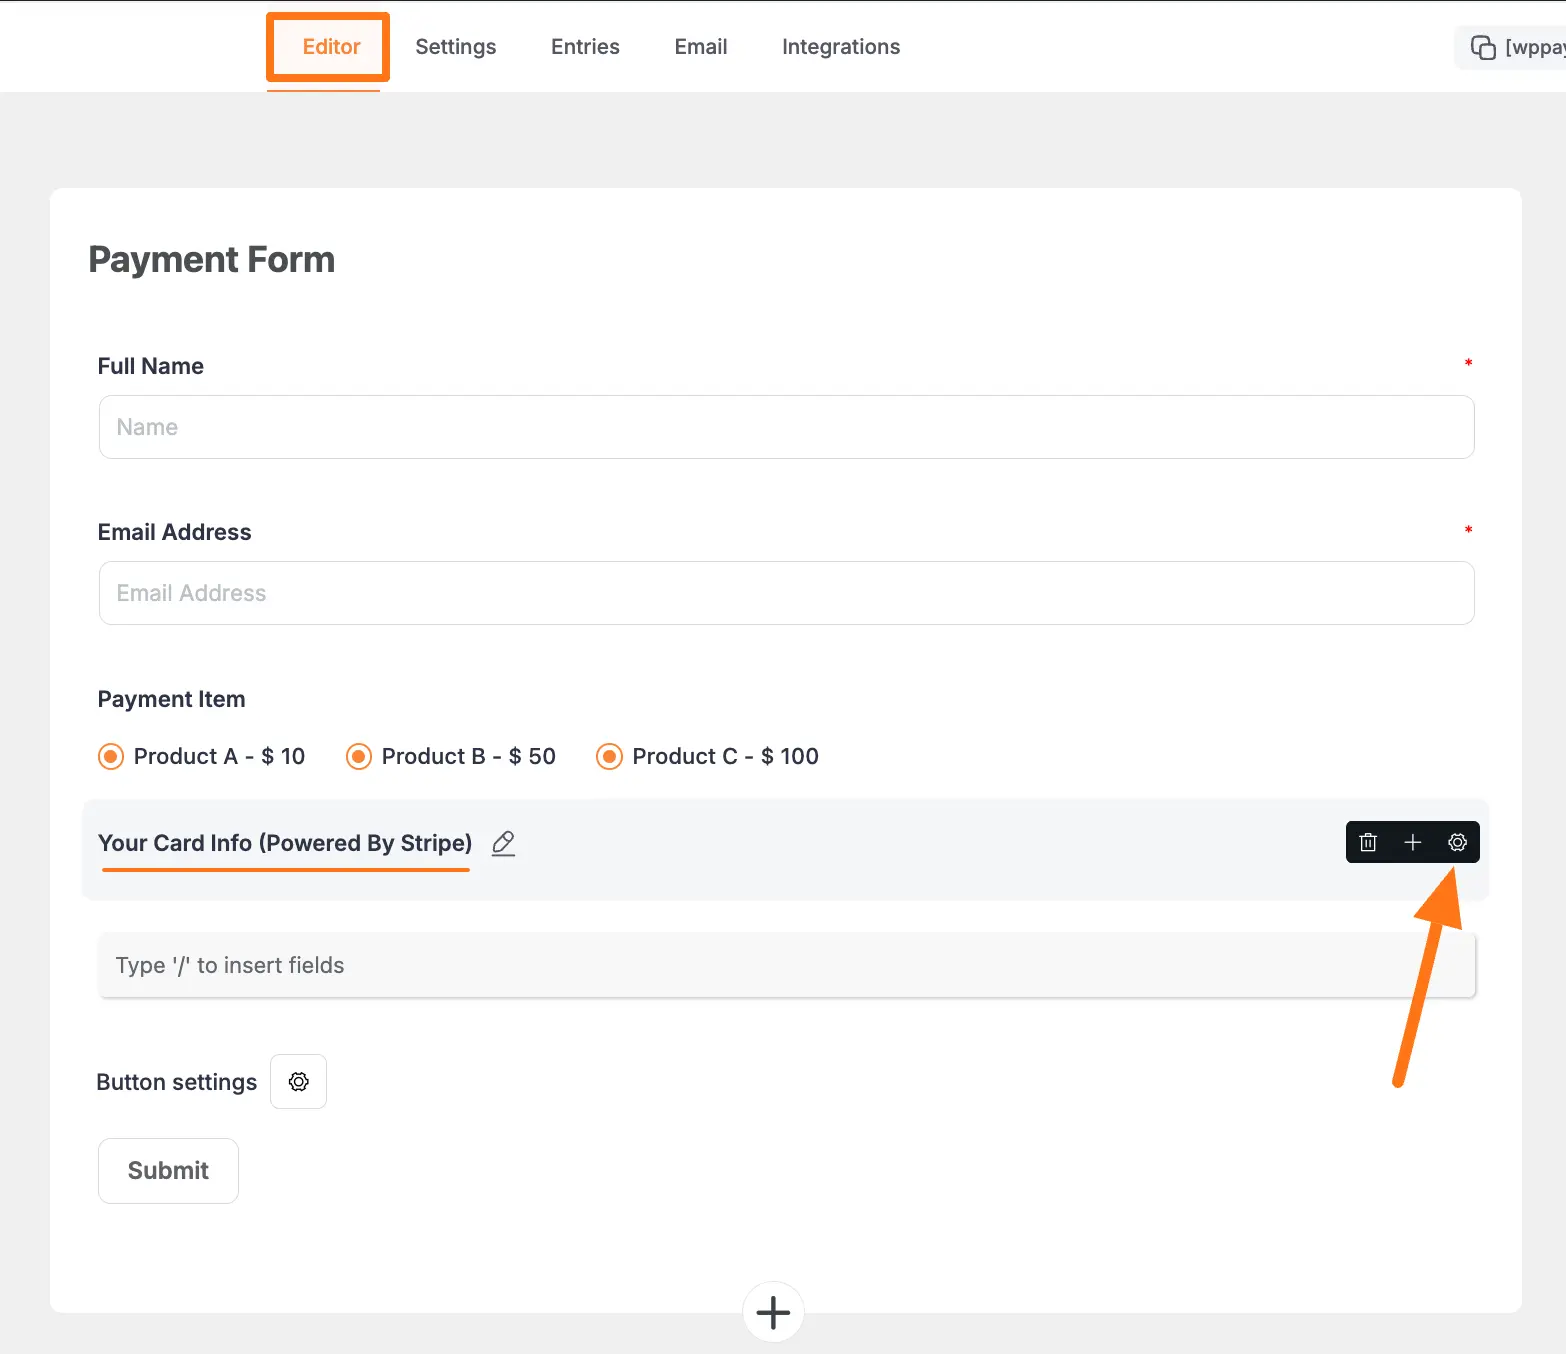Screen dimensions: 1566x1354
Task: Click the round add-field plus button at bottom
Action: 773,1312
